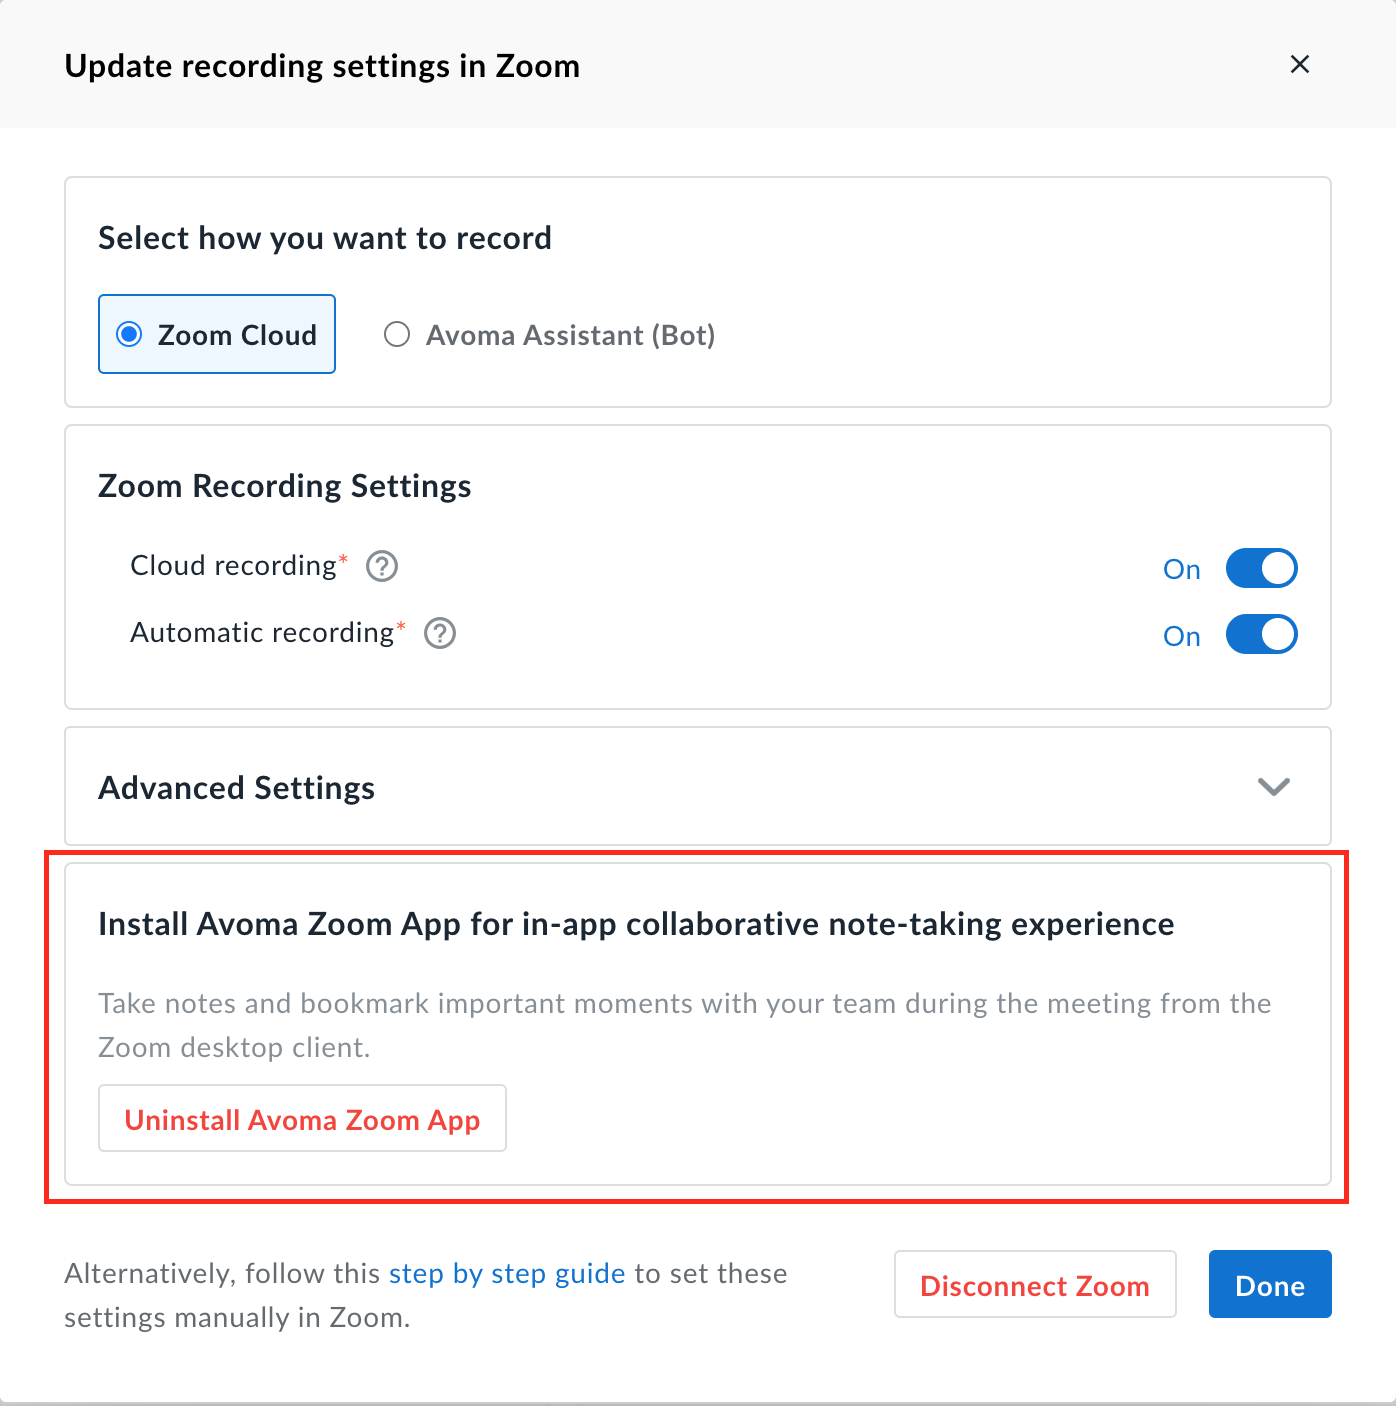Open help tooltip for Cloud recording
This screenshot has height=1406, width=1396.
(x=381, y=566)
